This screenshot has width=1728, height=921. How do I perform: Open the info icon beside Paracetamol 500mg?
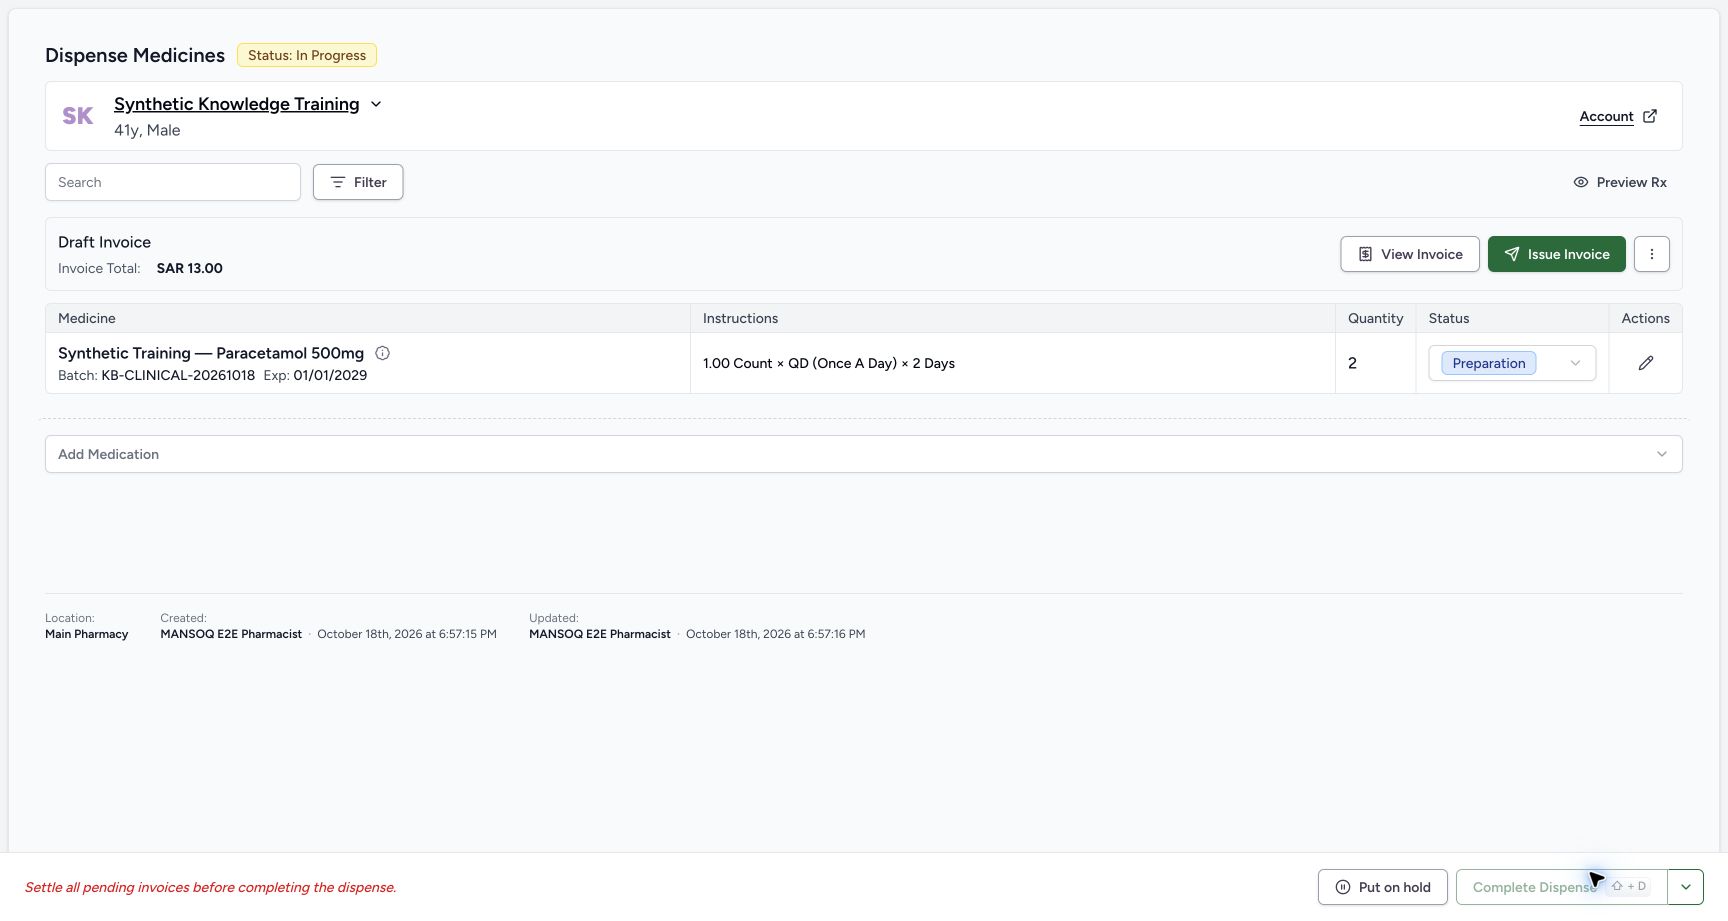pos(382,353)
